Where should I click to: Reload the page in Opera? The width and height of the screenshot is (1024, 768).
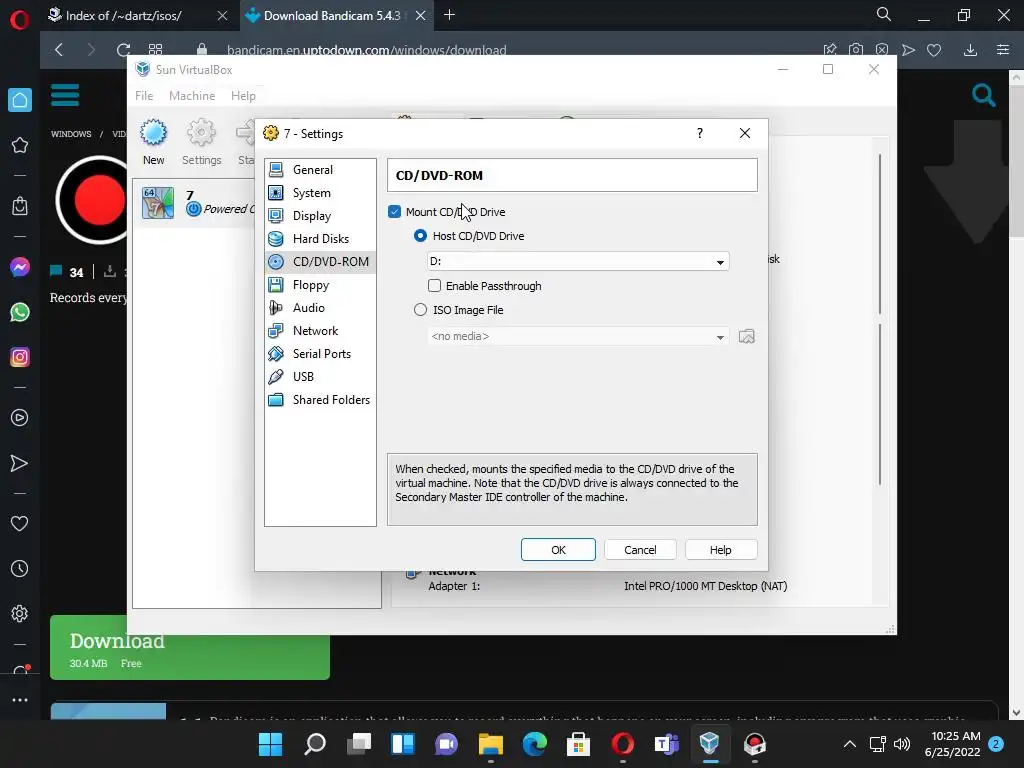pos(123,50)
